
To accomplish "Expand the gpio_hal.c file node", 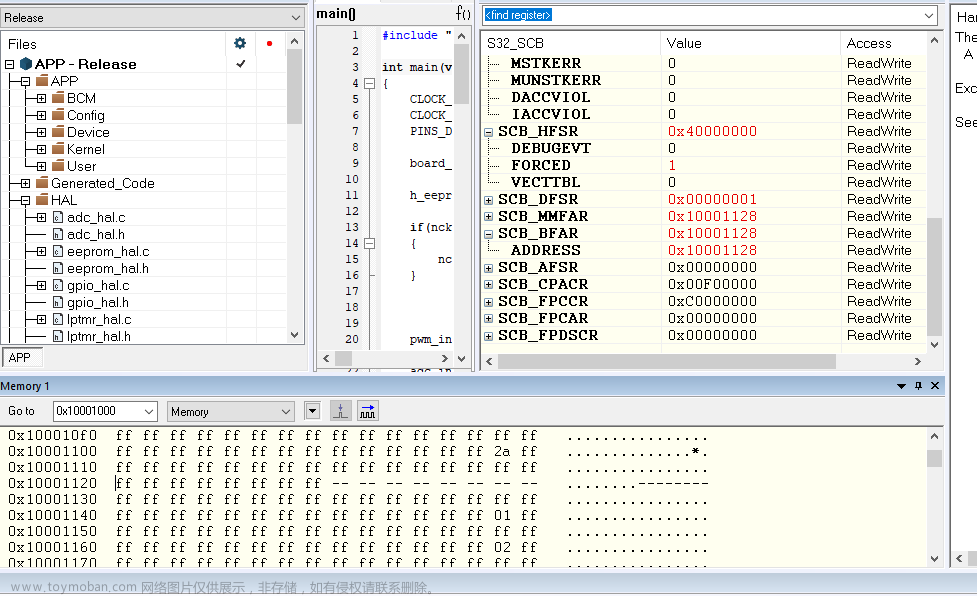I will (x=41, y=285).
